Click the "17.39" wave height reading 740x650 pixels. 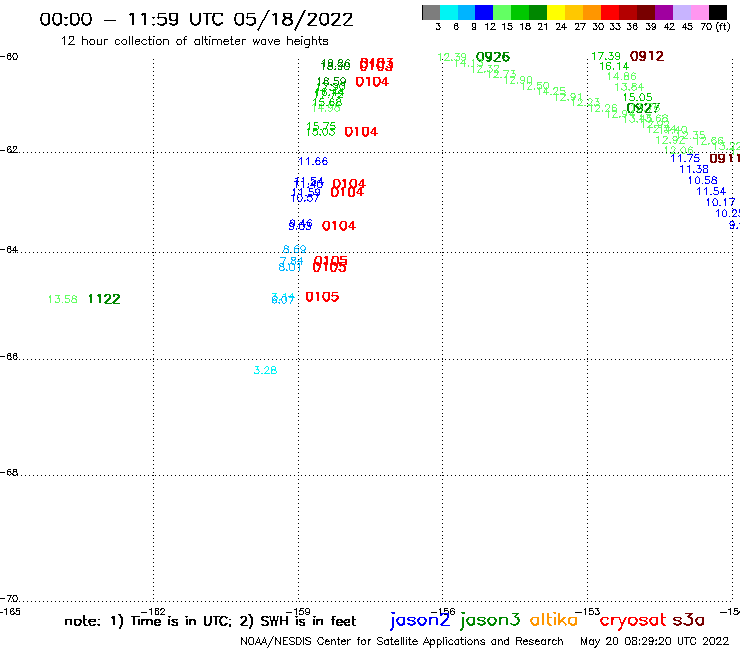pos(606,57)
